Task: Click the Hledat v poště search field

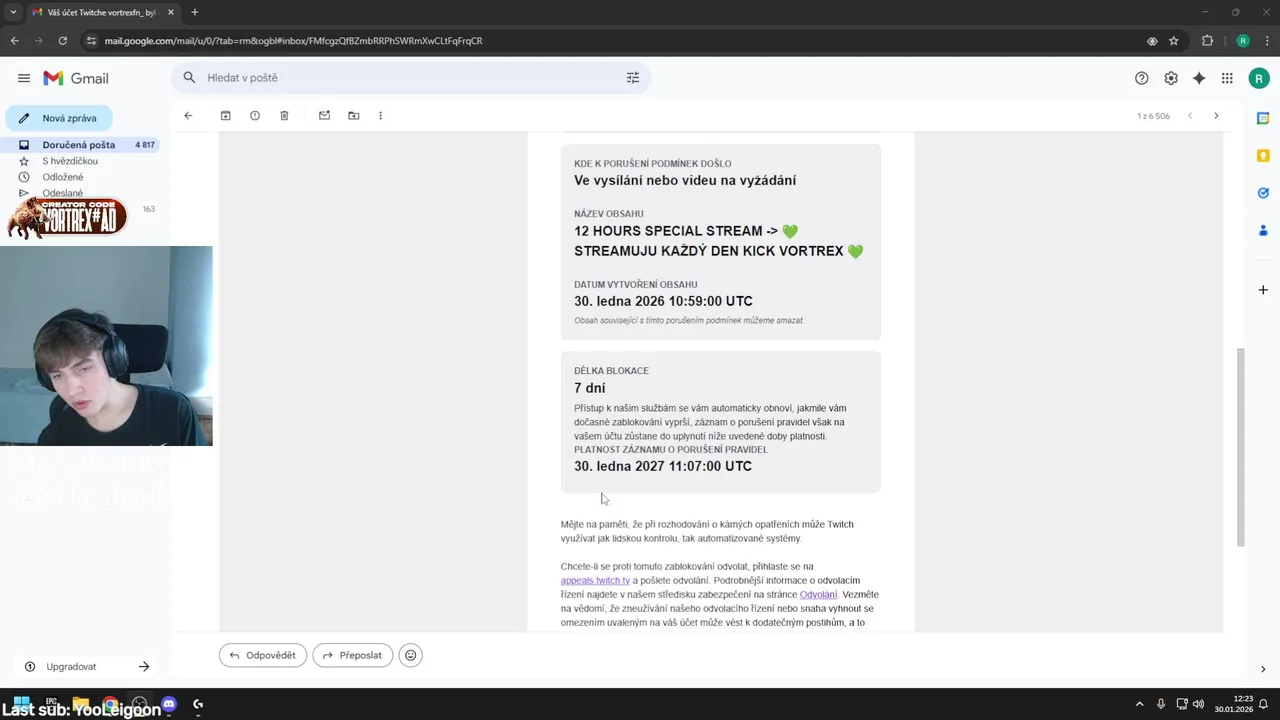Action: pos(410,78)
